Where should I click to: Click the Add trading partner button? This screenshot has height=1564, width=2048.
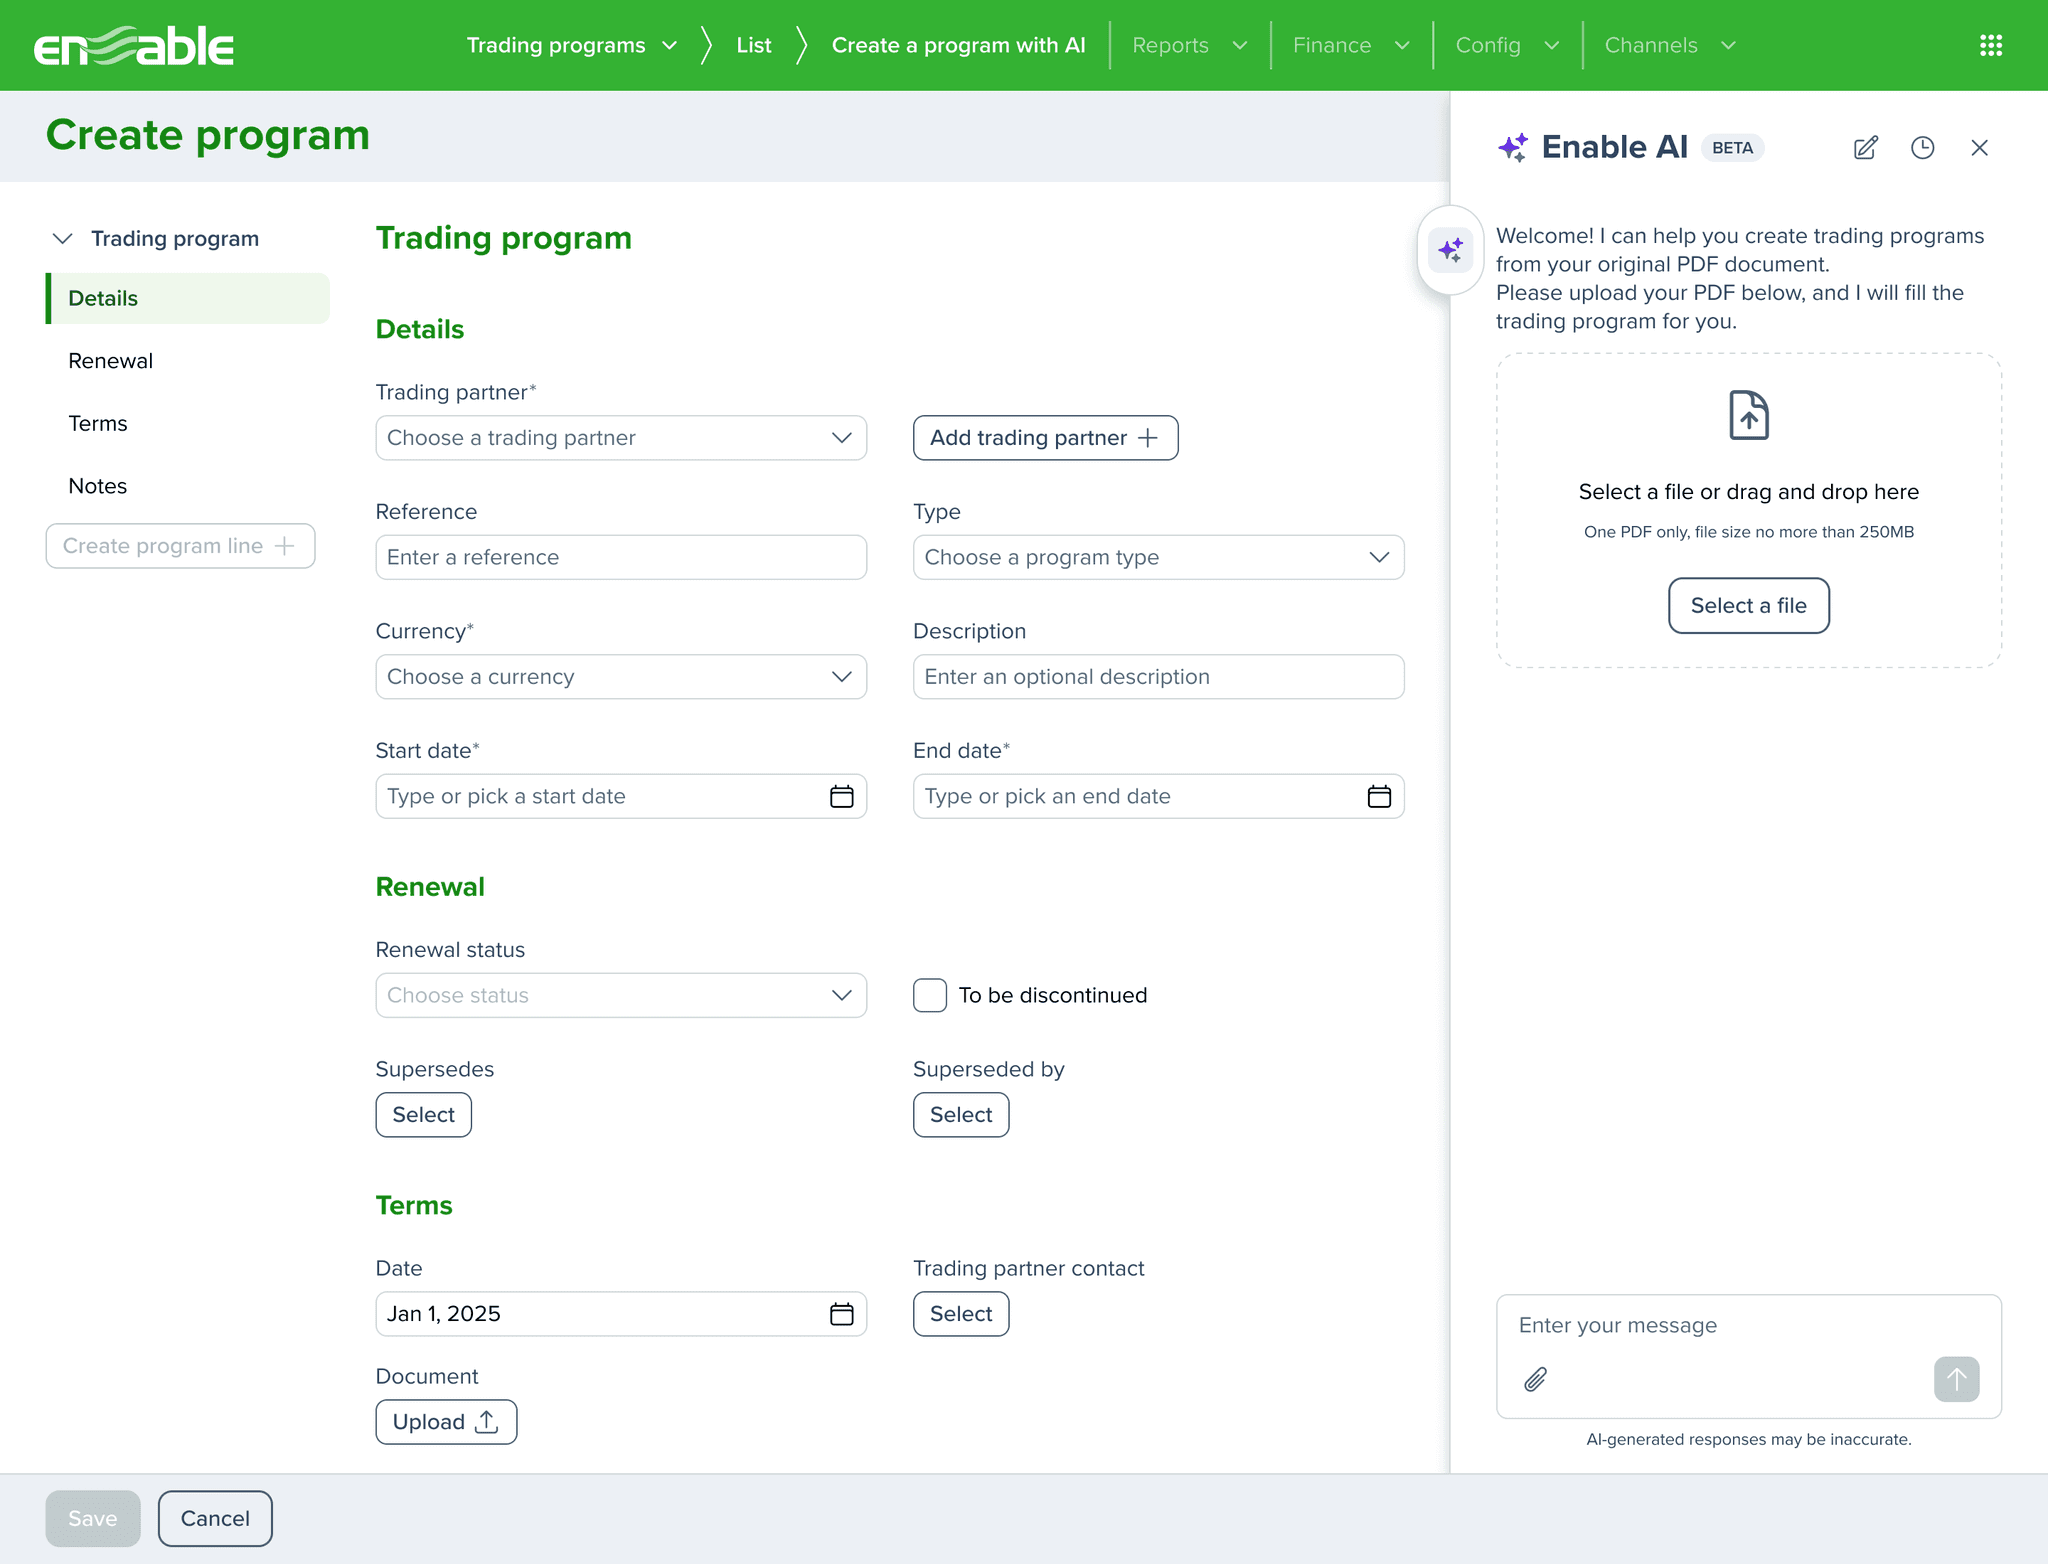(x=1045, y=438)
